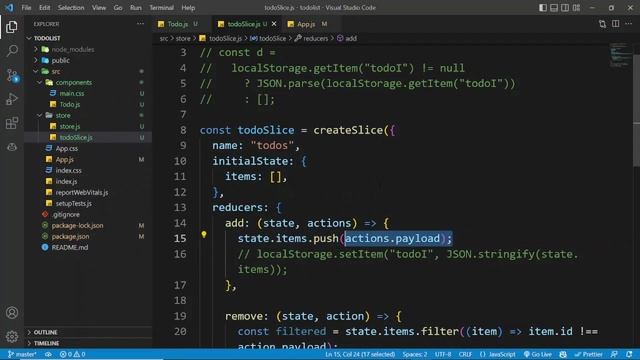Open main.css in explorer
This screenshot has width=640, height=360.
coord(72,93)
